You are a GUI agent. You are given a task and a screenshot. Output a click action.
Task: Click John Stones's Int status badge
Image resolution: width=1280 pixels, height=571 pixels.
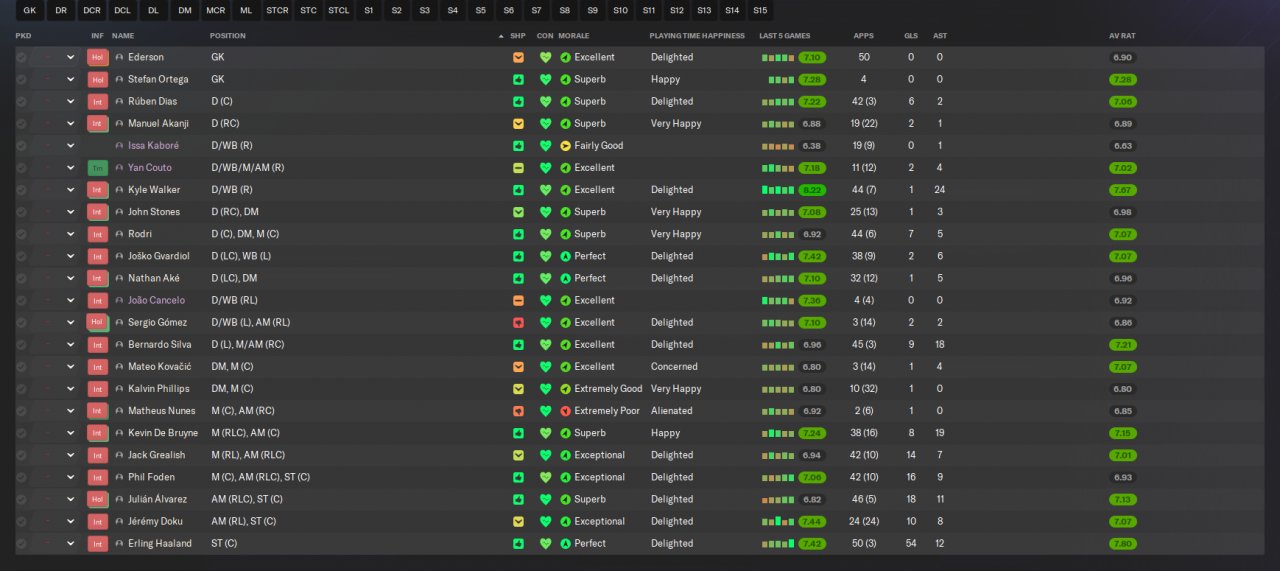pyautogui.click(x=97, y=212)
